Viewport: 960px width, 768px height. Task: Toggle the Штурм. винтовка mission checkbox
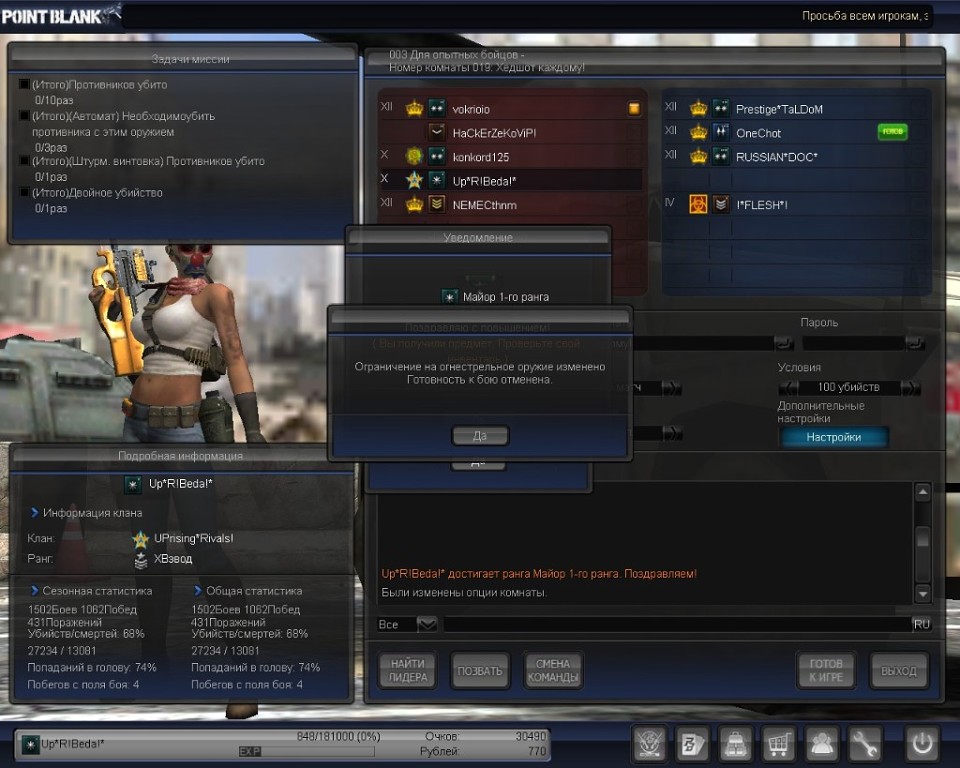24,160
